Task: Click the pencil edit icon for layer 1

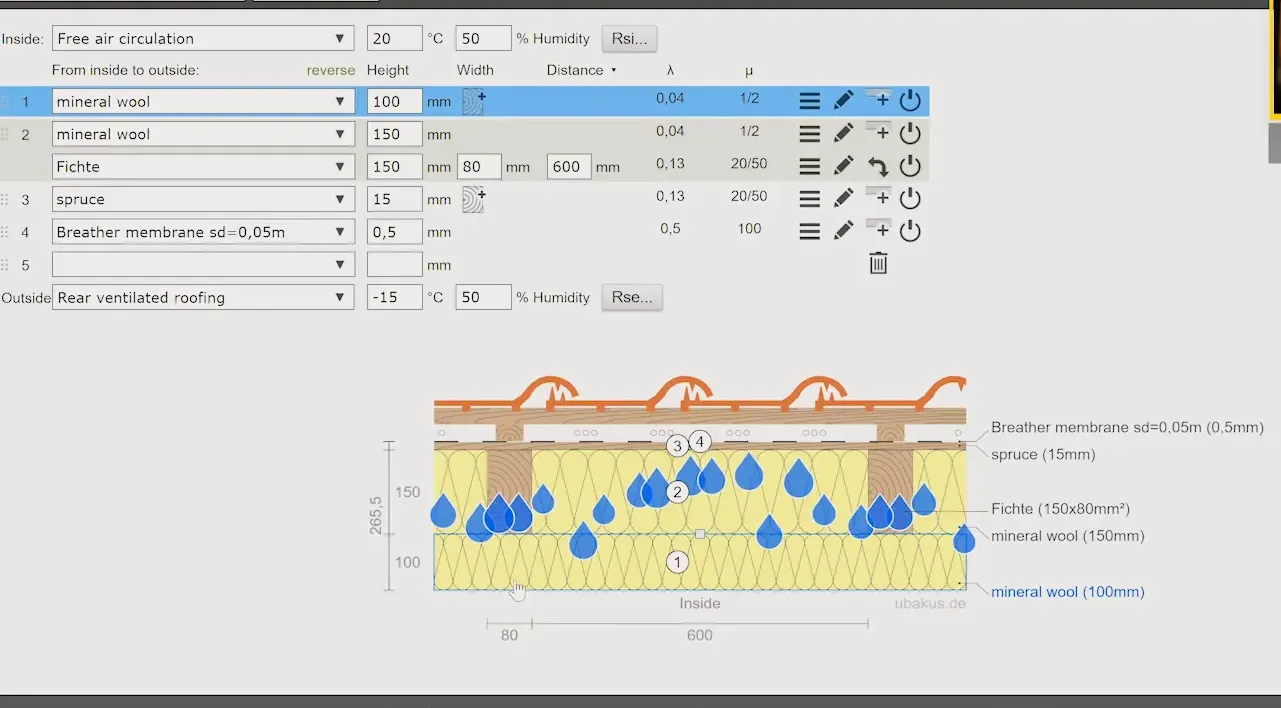Action: tap(843, 101)
